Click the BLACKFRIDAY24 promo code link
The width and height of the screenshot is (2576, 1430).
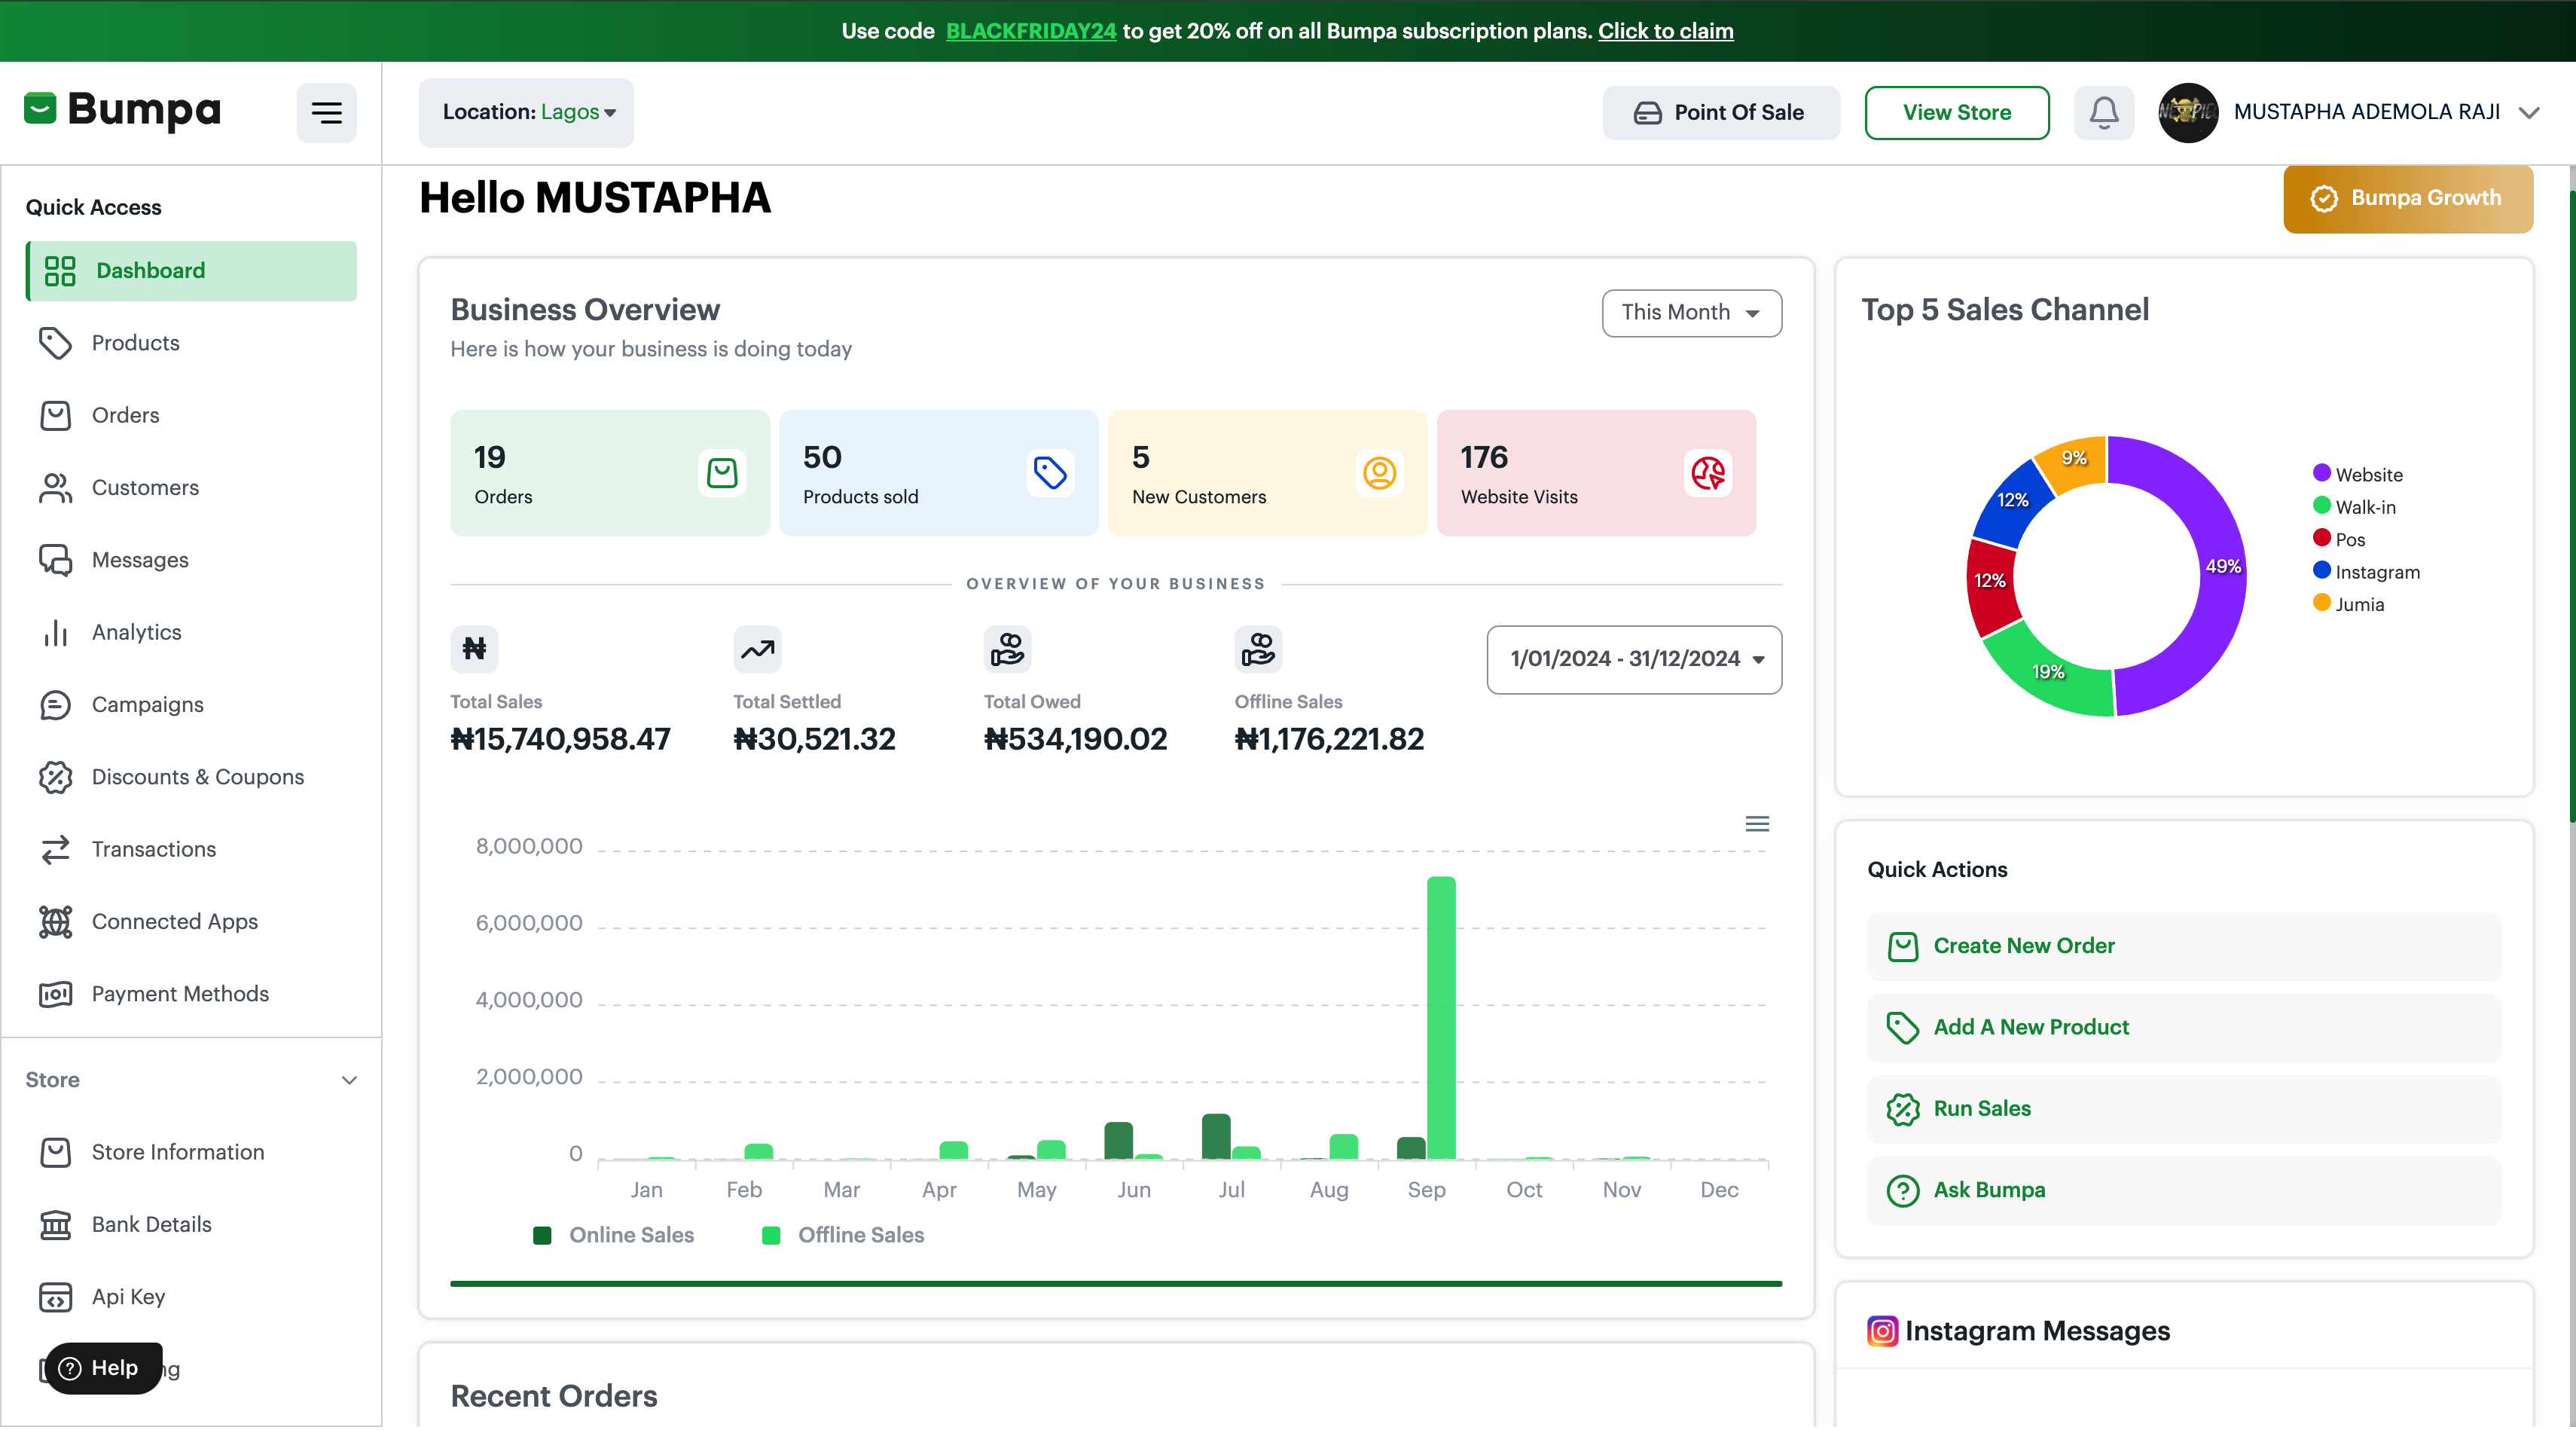(1031, 31)
